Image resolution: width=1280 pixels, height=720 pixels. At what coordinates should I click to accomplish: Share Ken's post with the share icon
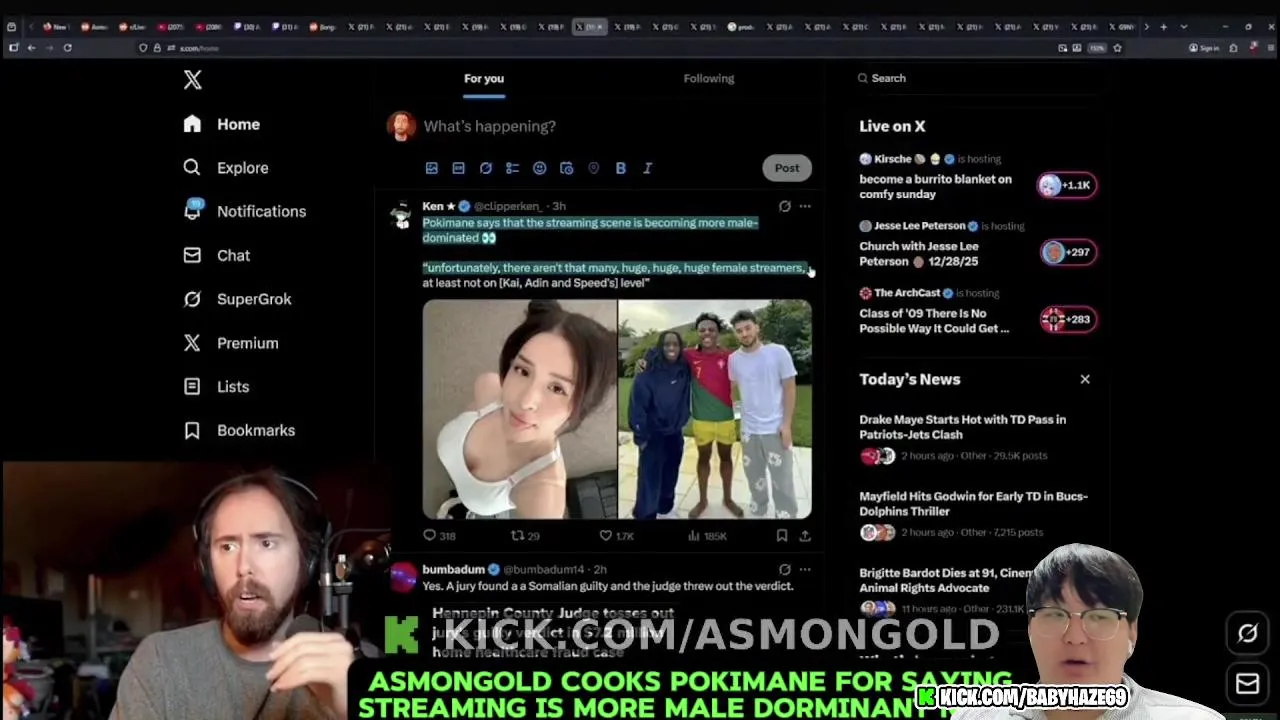[x=804, y=536]
